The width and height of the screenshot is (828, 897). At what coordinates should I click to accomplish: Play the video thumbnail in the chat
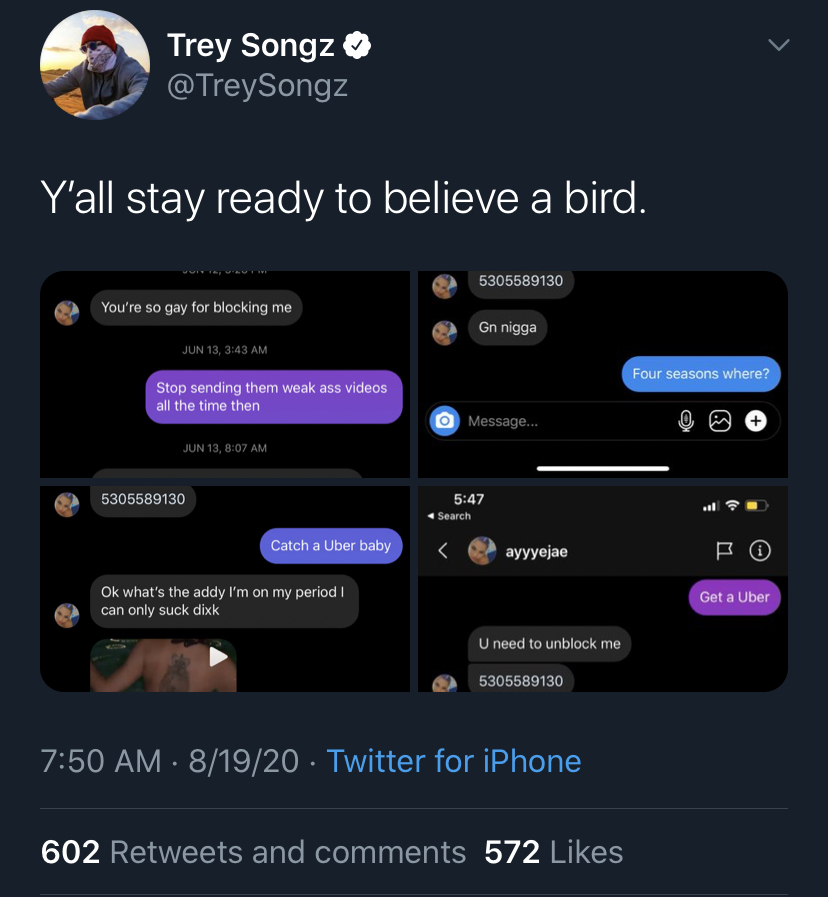coord(218,657)
